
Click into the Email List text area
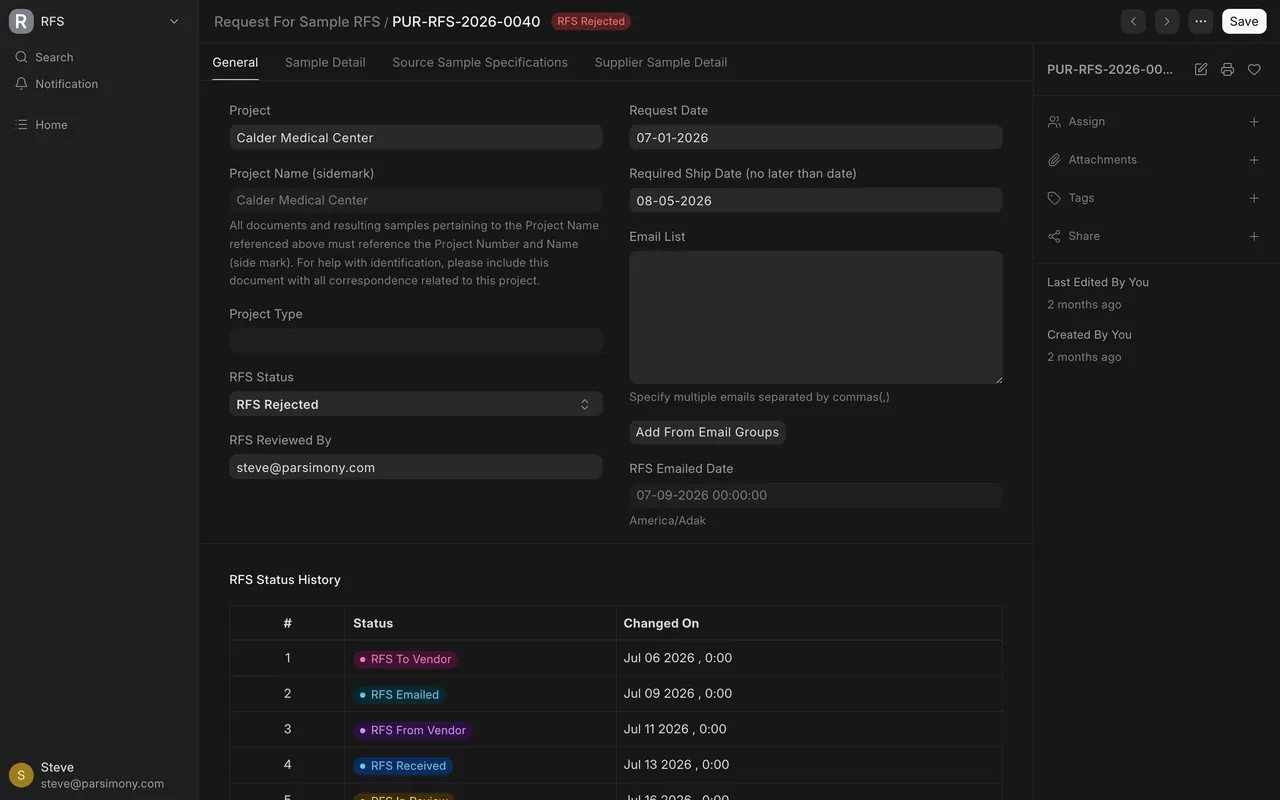click(x=816, y=317)
